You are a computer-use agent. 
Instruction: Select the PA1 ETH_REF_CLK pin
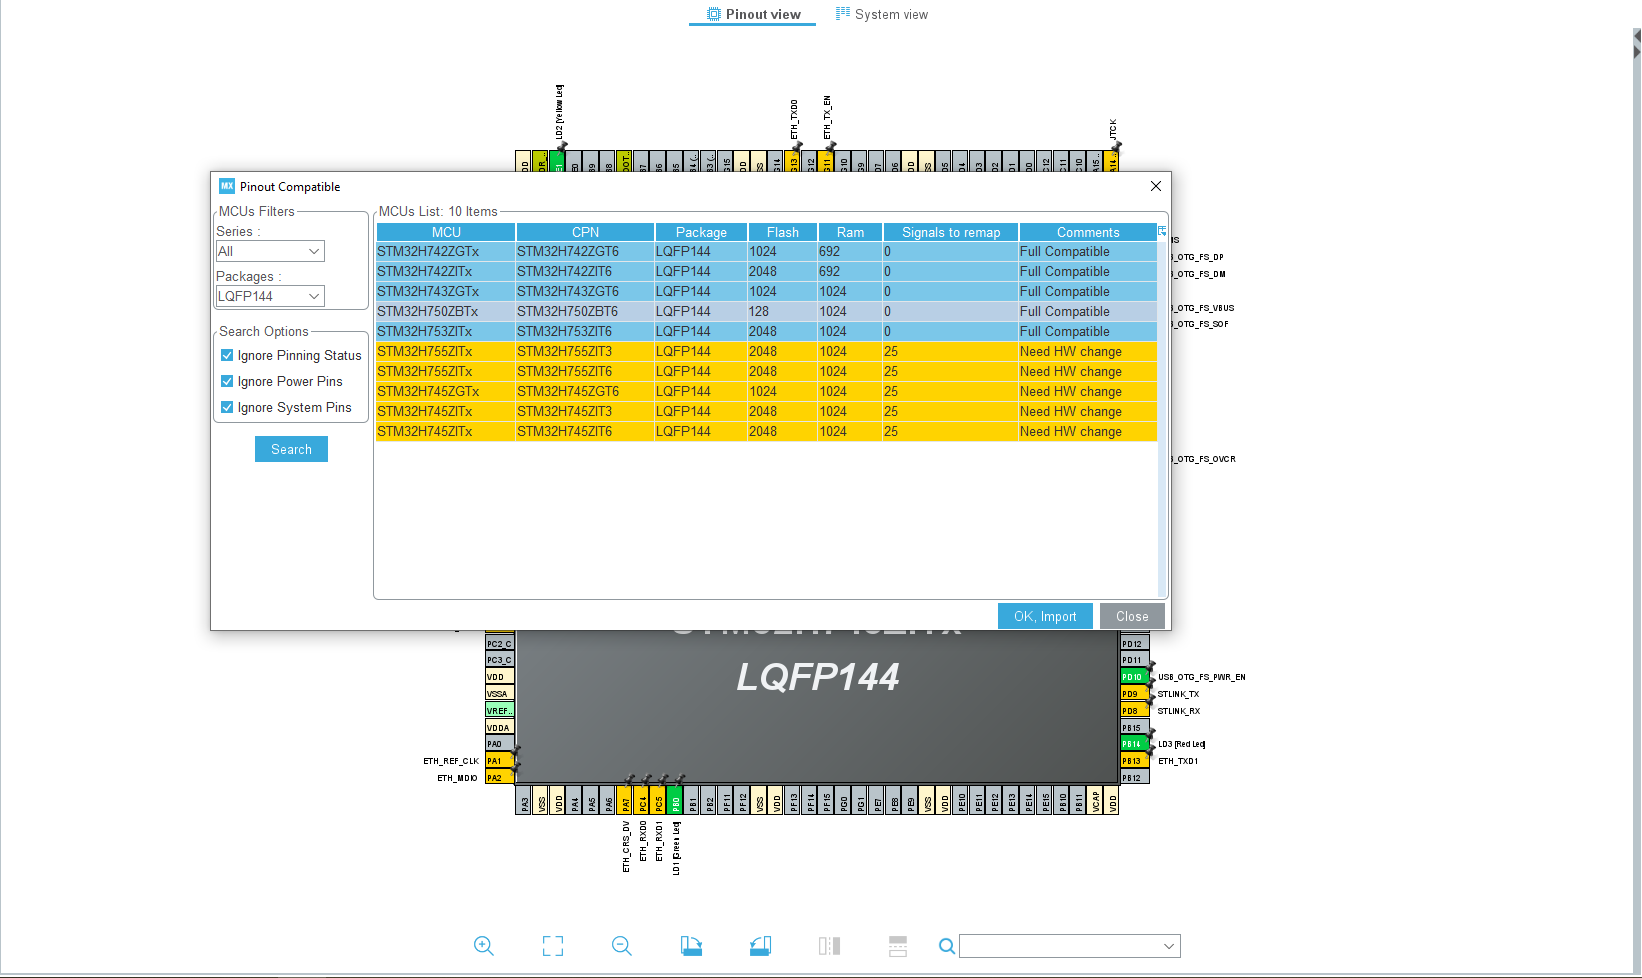[x=500, y=761]
